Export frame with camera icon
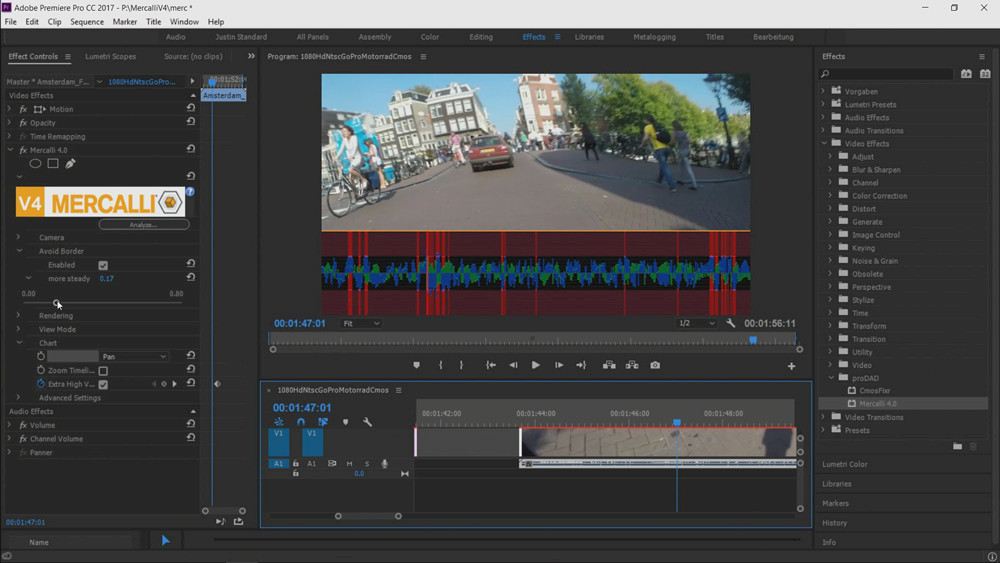1000x563 pixels. pos(655,365)
